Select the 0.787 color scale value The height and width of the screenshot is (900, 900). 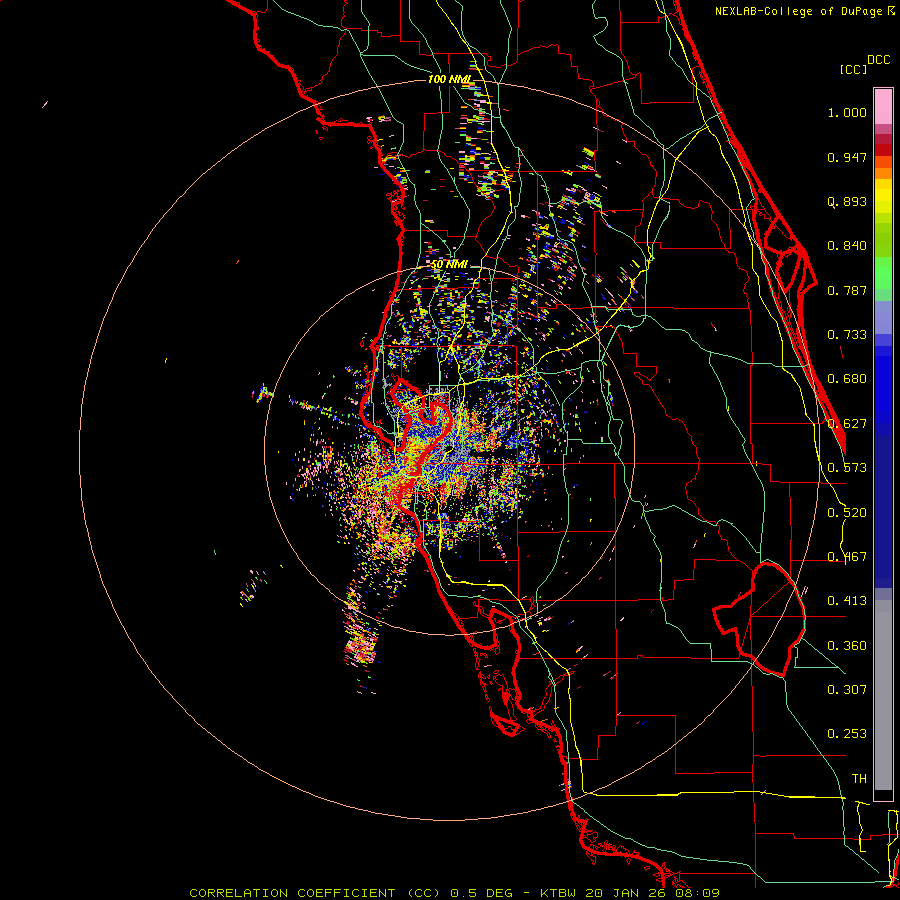click(x=847, y=290)
